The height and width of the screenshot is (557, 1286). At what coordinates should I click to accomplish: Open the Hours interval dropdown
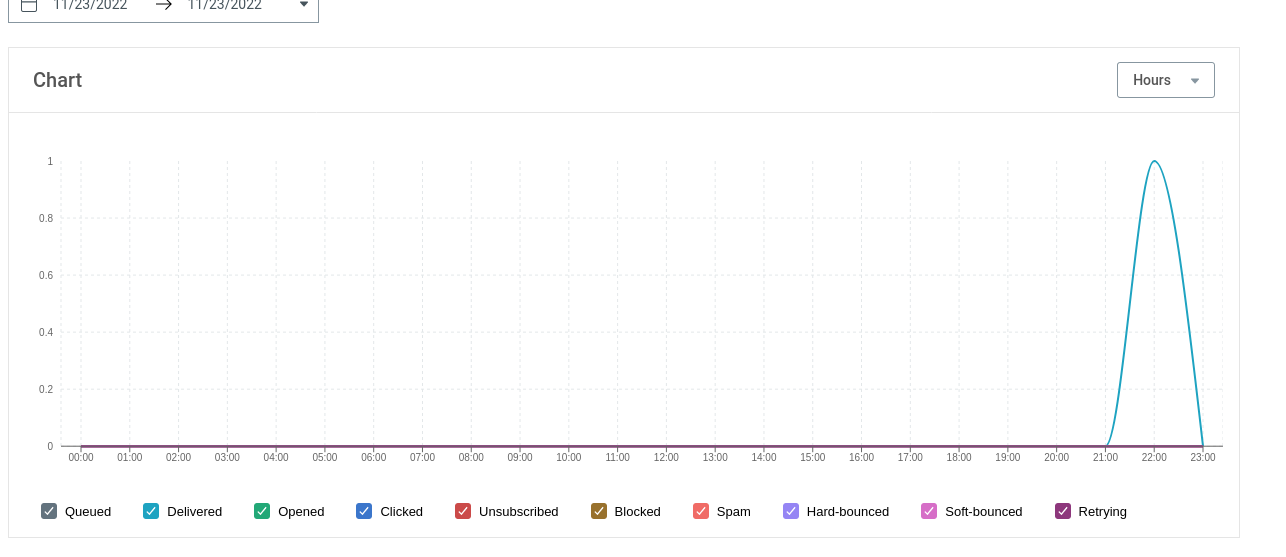pyautogui.click(x=1165, y=80)
